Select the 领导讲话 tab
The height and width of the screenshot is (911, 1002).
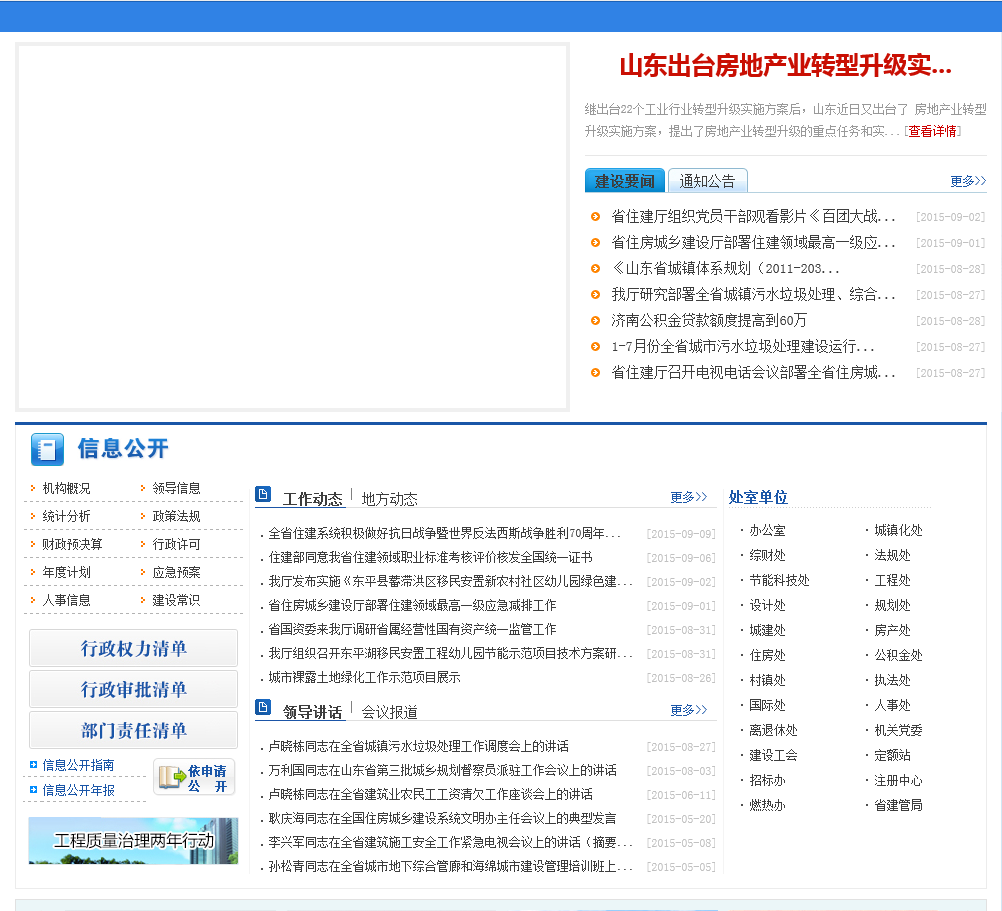coord(312,712)
